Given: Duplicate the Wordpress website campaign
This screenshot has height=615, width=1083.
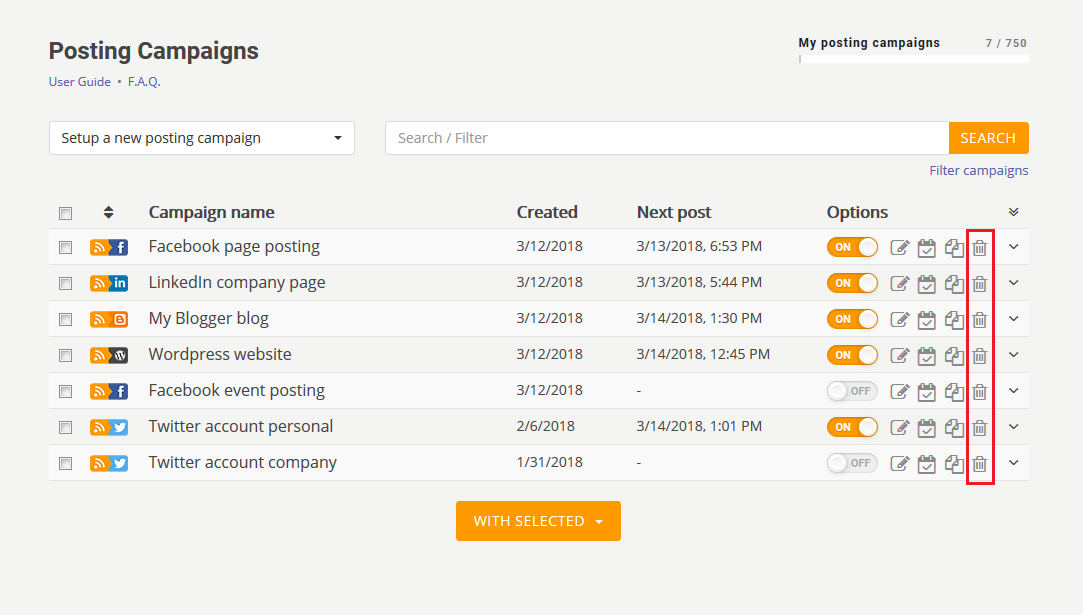Looking at the screenshot, I should click(954, 355).
